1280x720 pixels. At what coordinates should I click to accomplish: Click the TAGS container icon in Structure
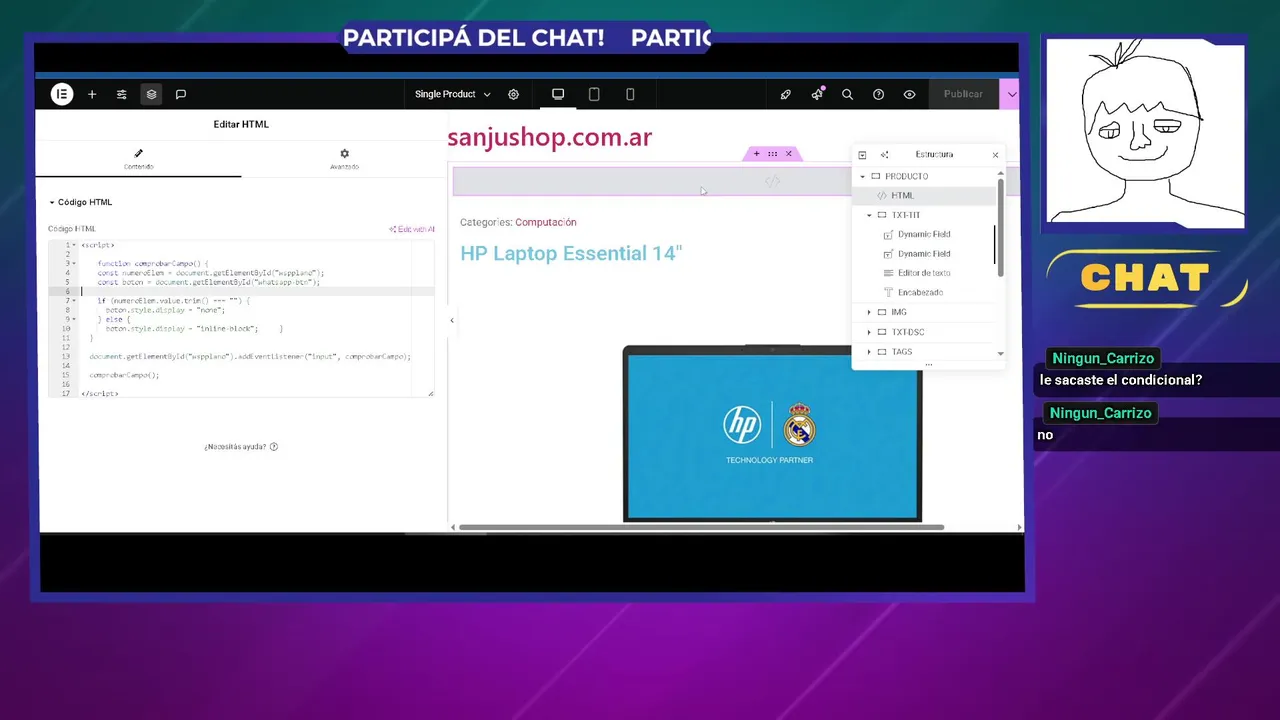[x=882, y=352]
